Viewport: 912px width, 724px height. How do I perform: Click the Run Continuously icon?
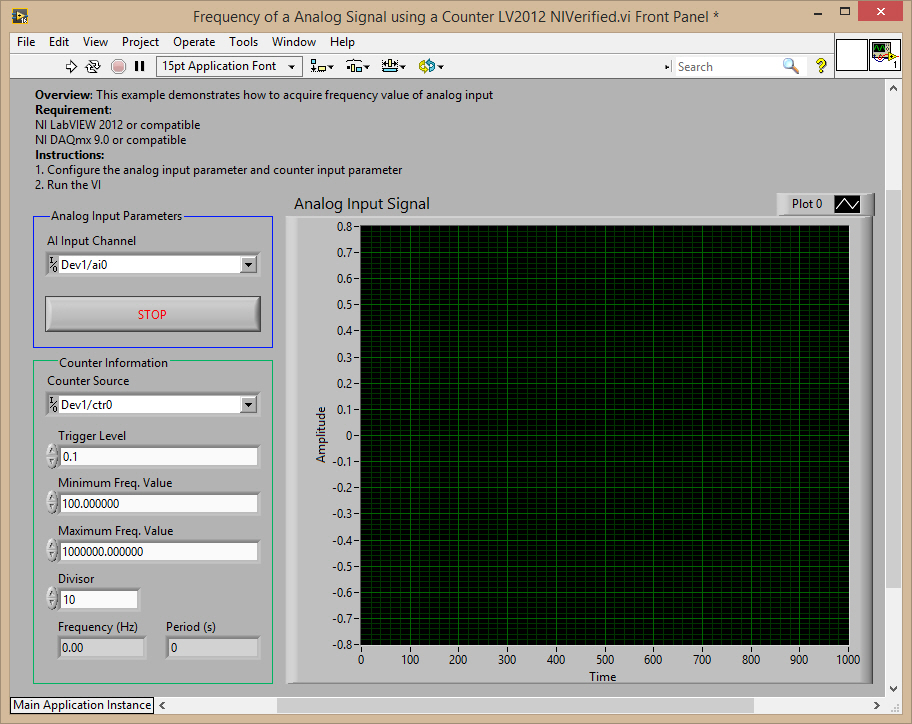click(92, 66)
